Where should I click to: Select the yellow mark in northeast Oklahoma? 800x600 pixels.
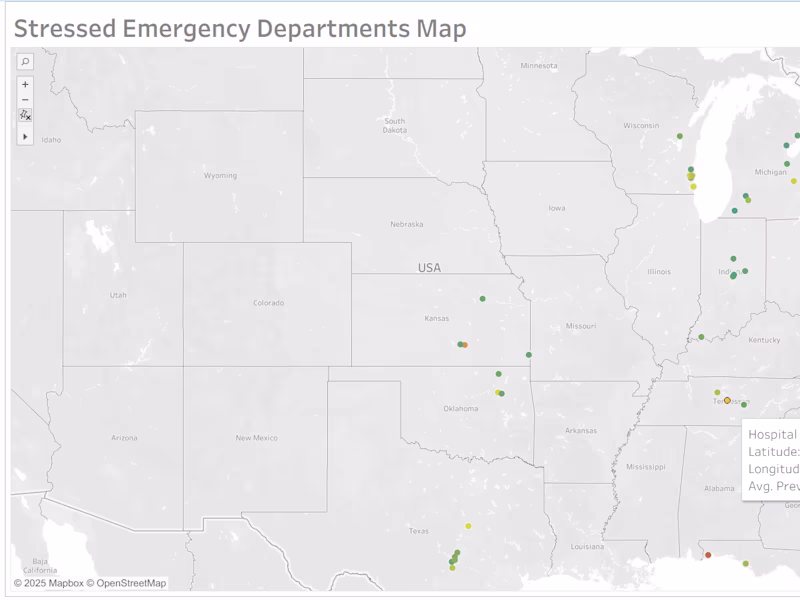click(x=497, y=392)
